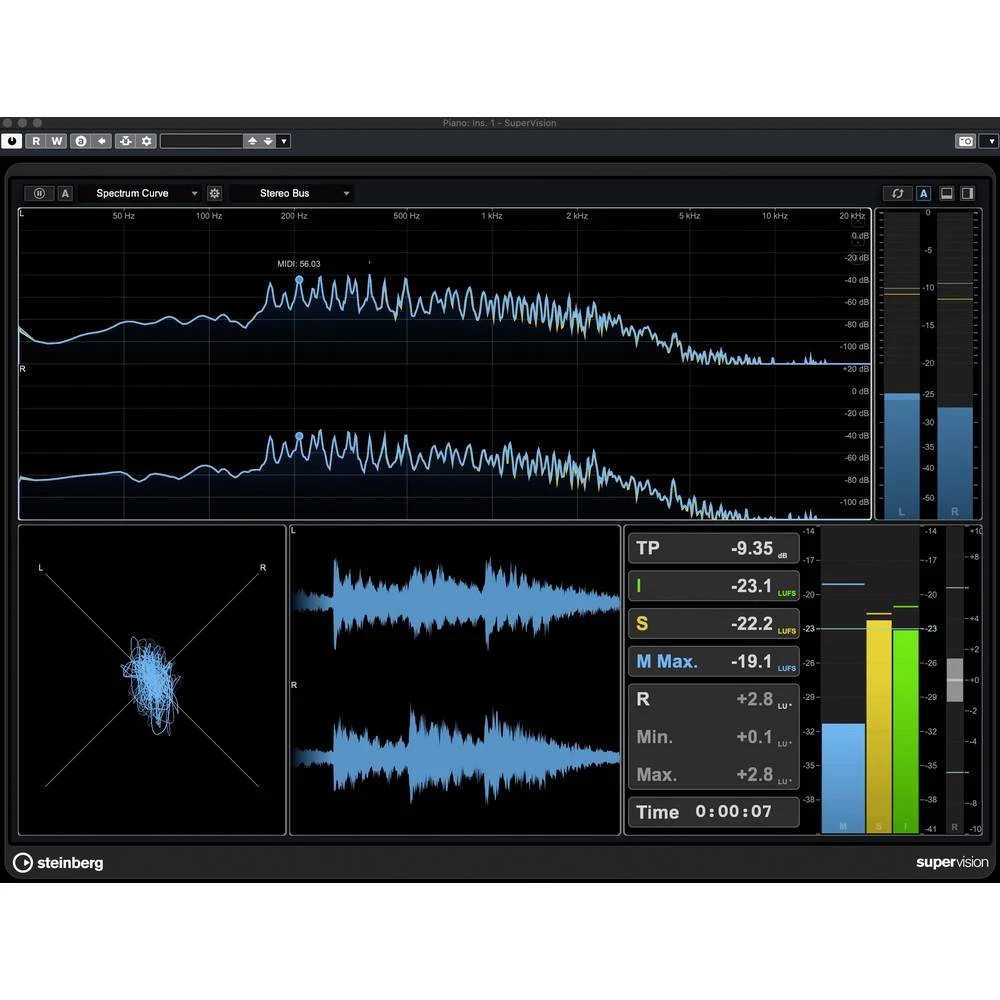Click the copy A to B arrow icon
The image size is (1000, 1000).
pyautogui.click(x=101, y=141)
